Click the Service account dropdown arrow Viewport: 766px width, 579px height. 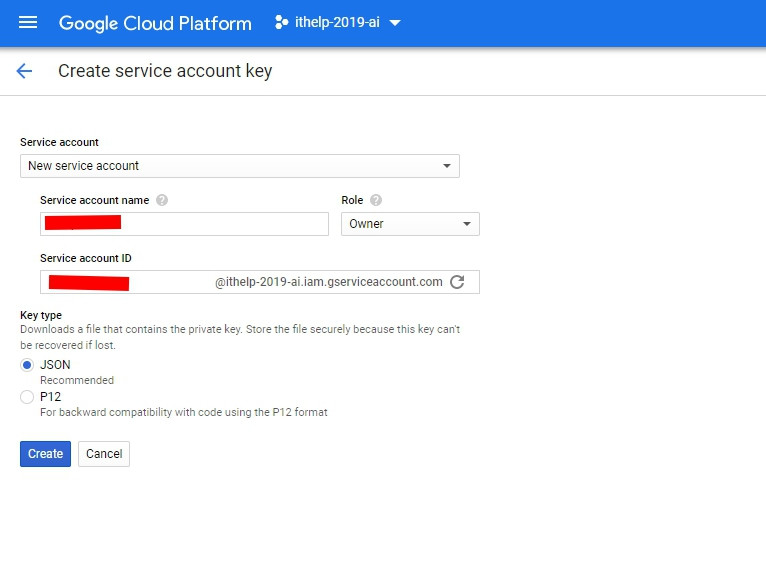(x=447, y=166)
